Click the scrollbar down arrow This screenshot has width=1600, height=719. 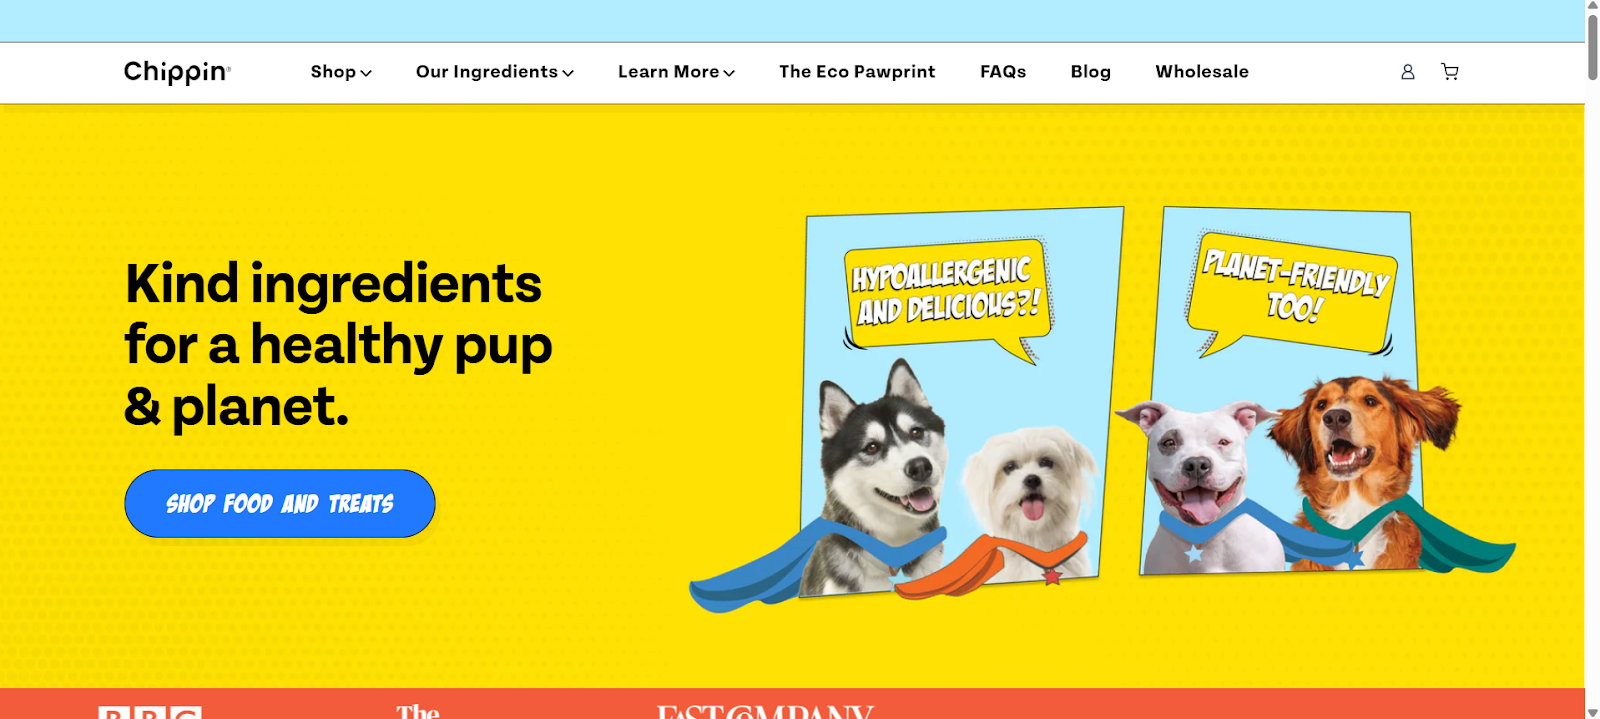pyautogui.click(x=1592, y=711)
